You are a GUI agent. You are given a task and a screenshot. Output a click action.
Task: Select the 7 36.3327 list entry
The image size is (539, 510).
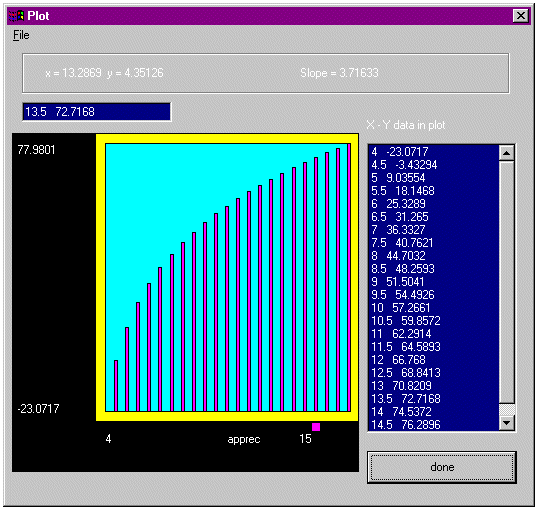click(433, 230)
